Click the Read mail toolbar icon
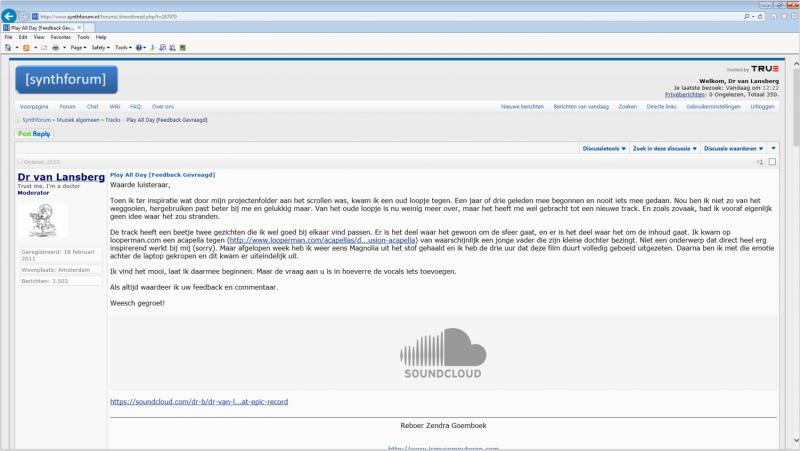The width and height of the screenshot is (800, 451). [x=44, y=47]
